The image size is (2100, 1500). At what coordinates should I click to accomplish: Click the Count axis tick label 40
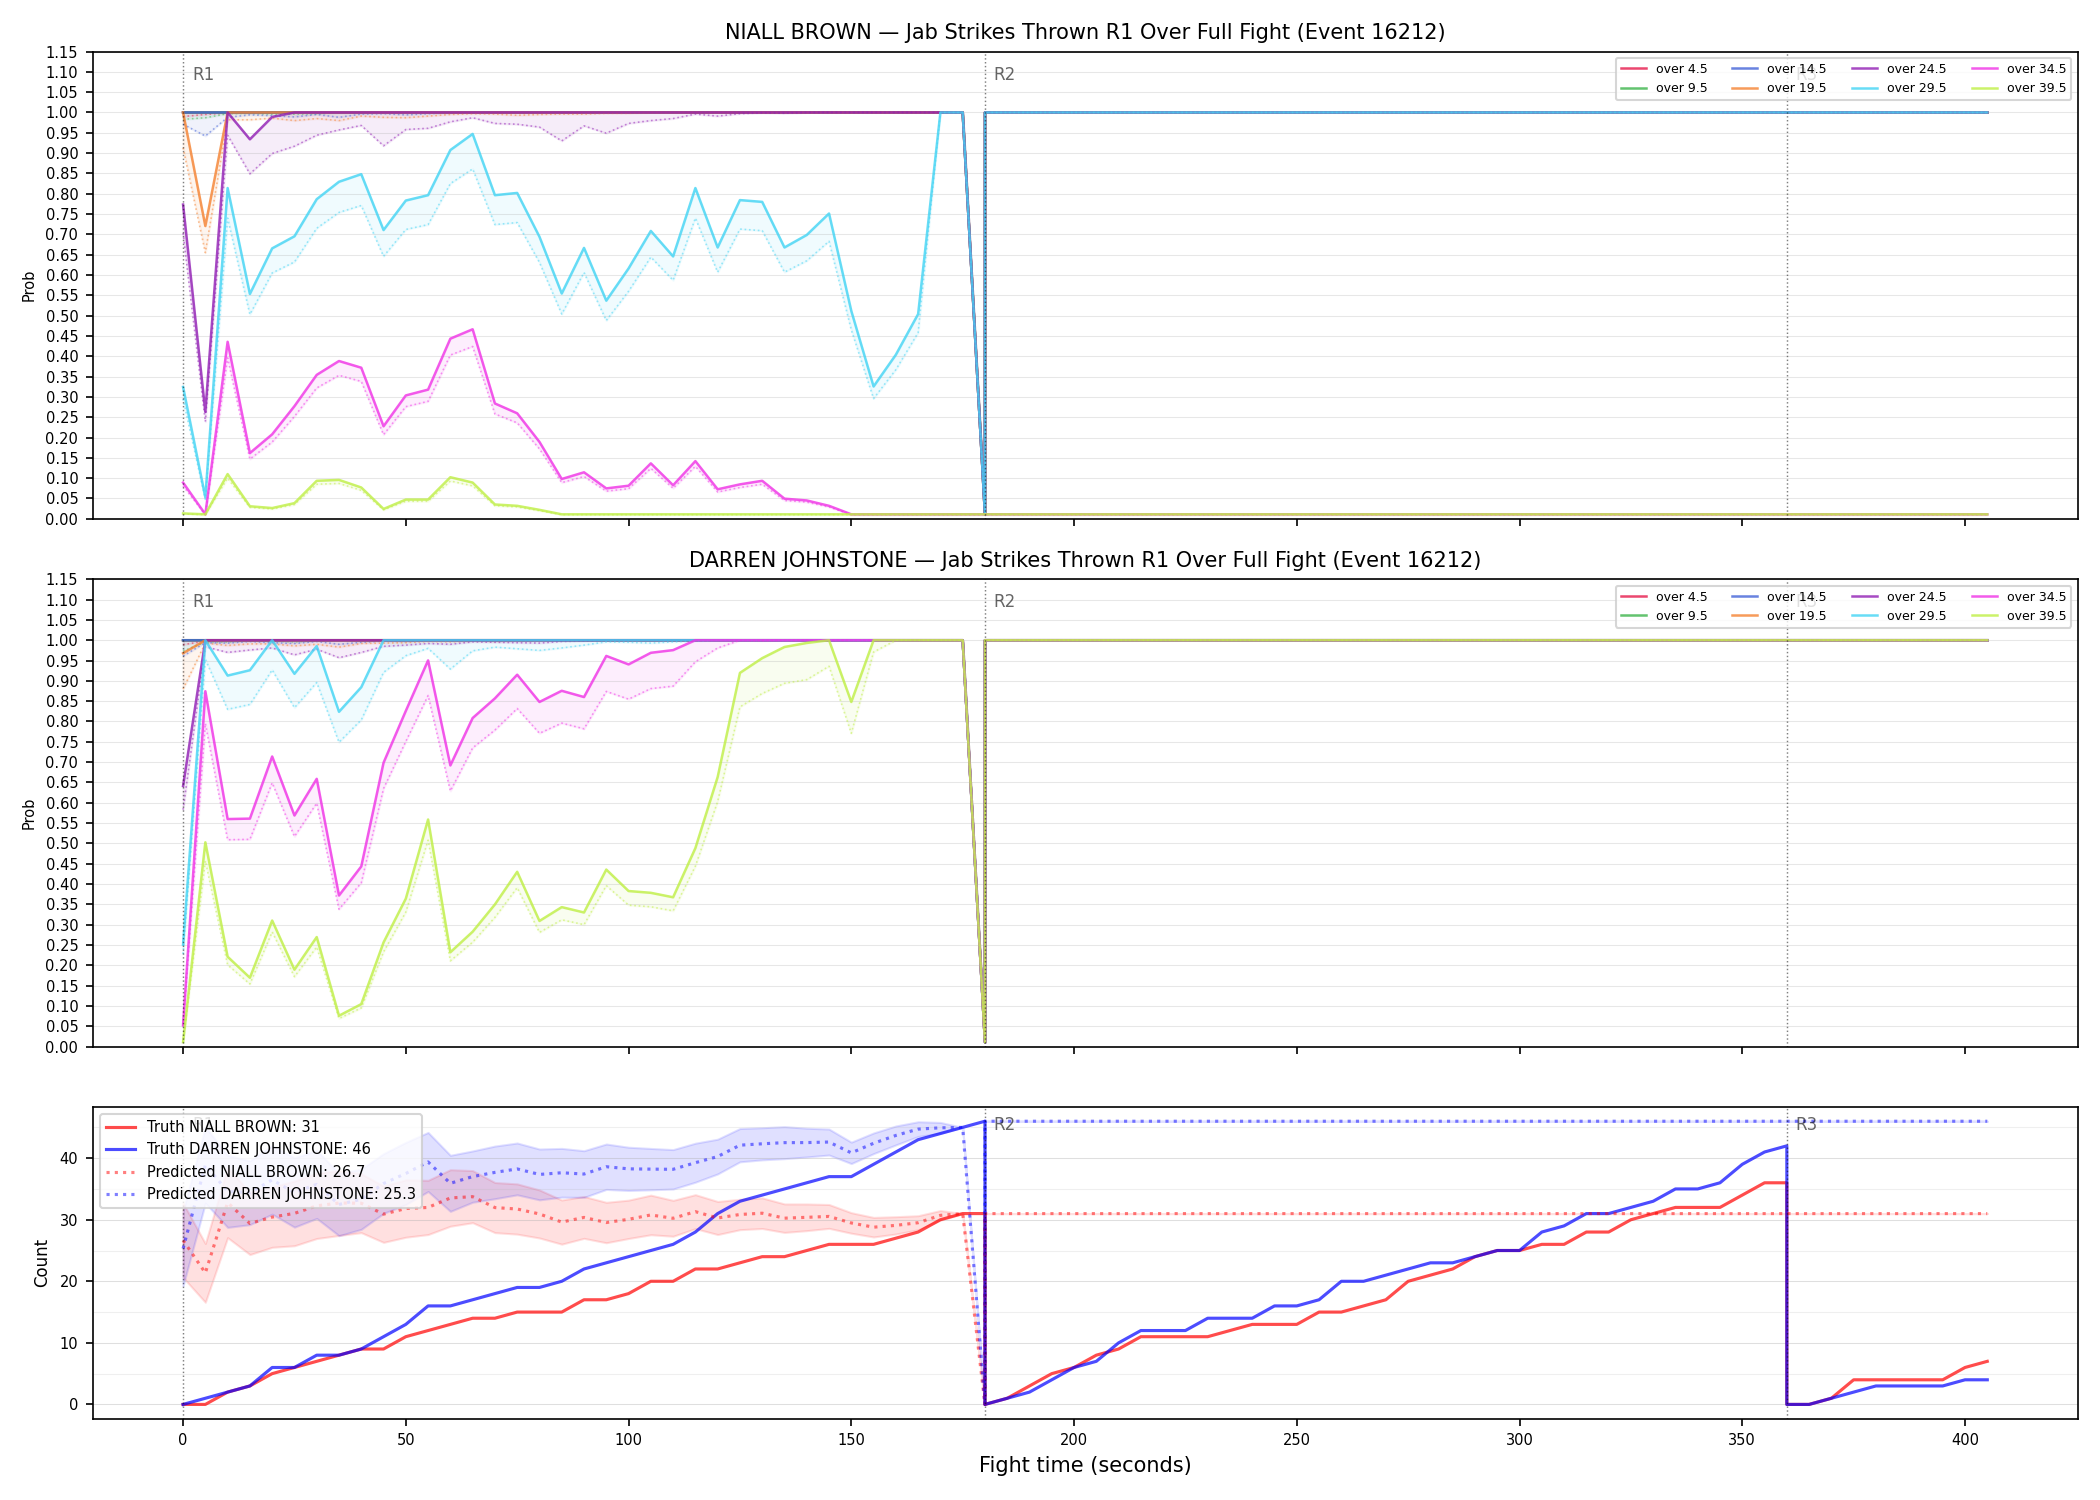click(x=69, y=1158)
